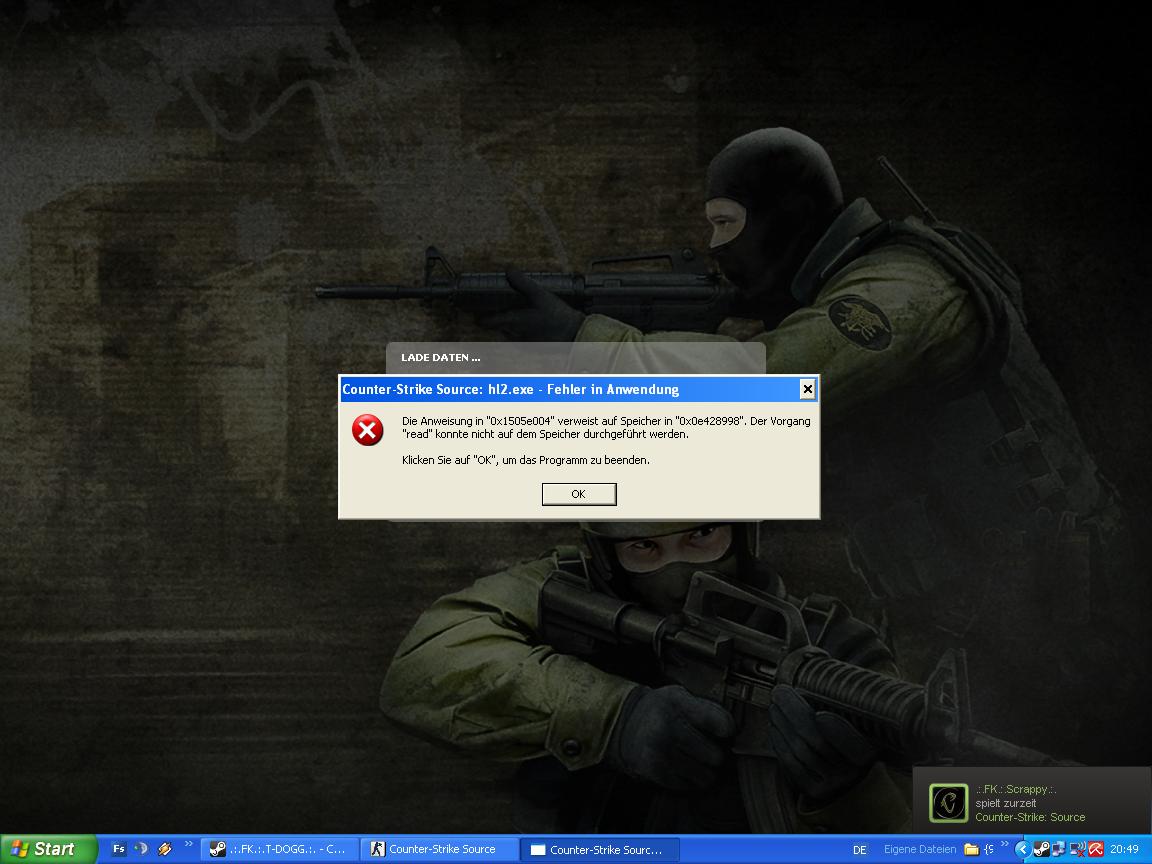The image size is (1152, 864).
Task: Click the red error icon in the dialog
Action: click(367, 430)
